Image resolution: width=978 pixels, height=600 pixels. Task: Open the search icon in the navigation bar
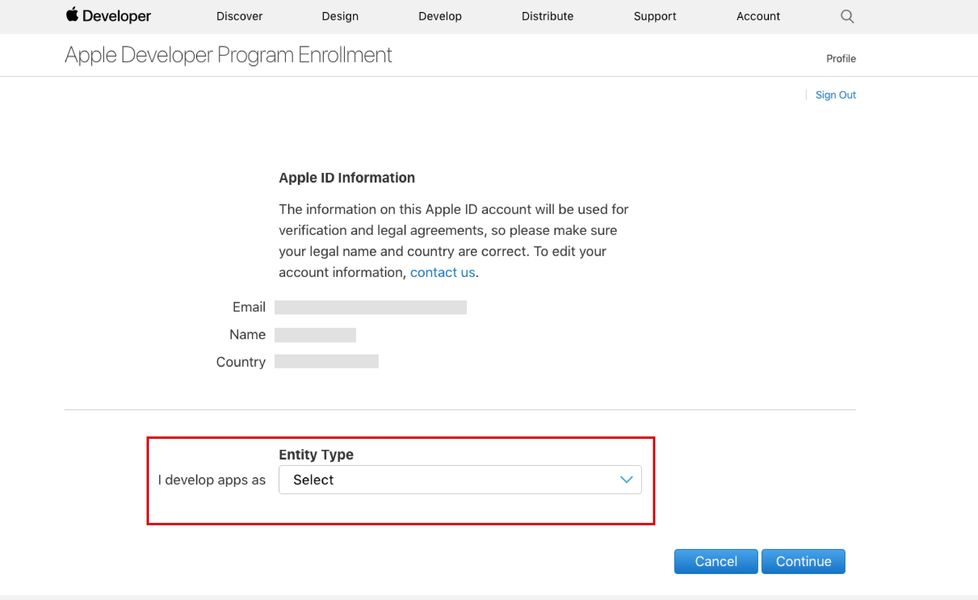pos(846,16)
